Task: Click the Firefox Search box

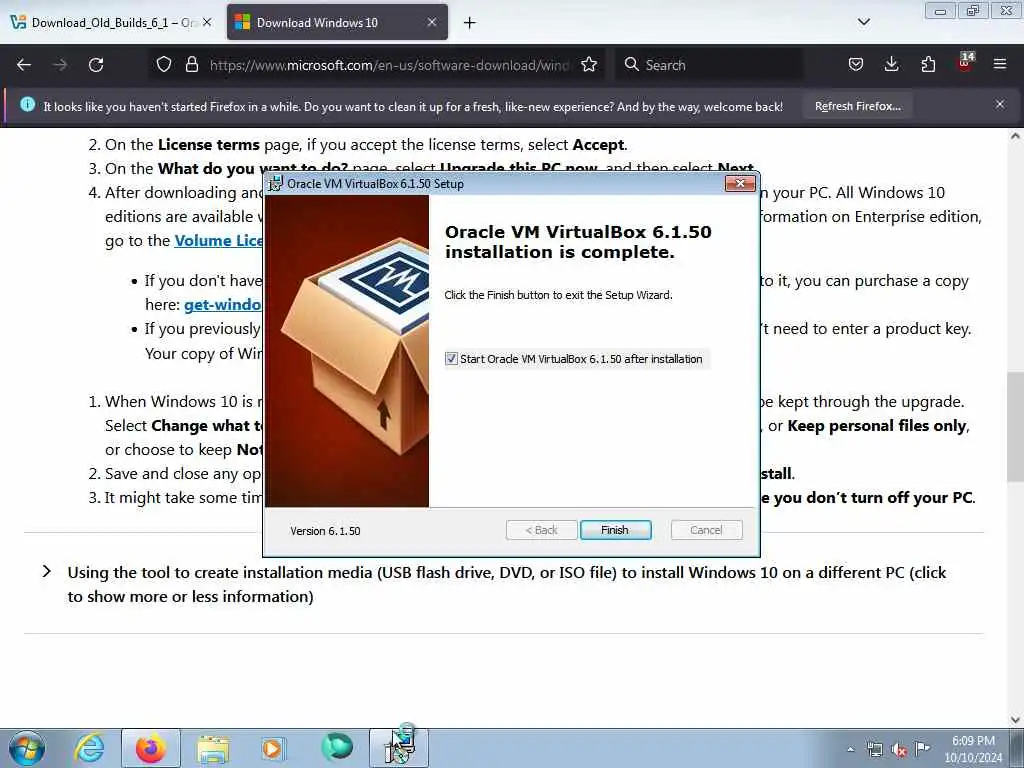Action: pyautogui.click(x=709, y=65)
